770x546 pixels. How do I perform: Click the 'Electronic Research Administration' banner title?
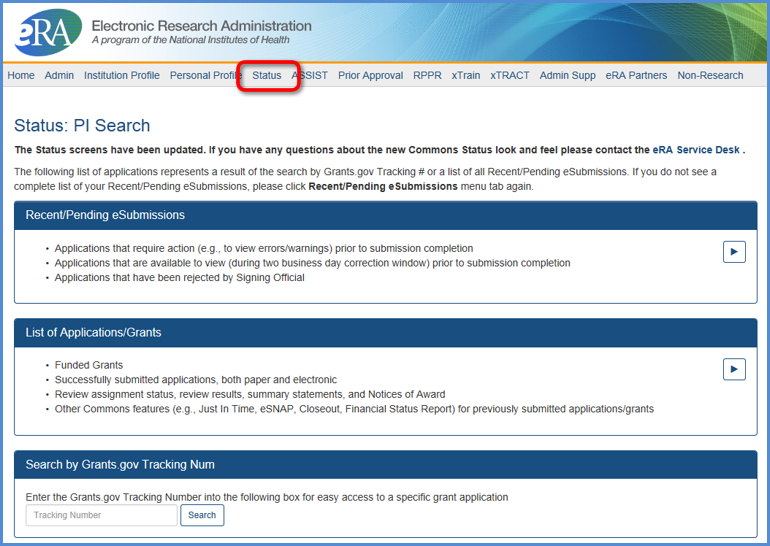pyautogui.click(x=201, y=26)
